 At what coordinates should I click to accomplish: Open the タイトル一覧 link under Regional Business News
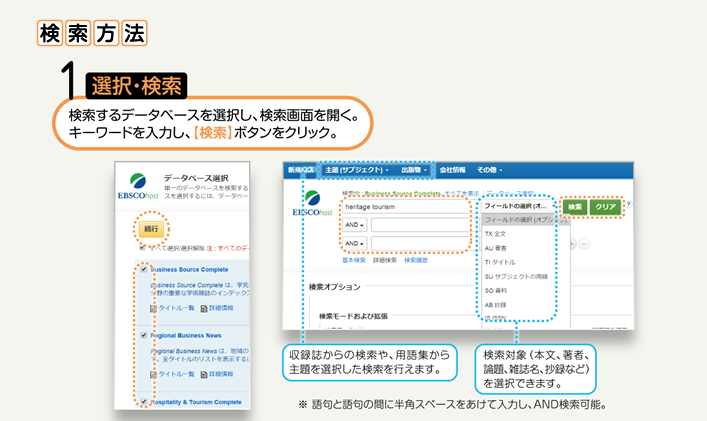click(x=176, y=374)
